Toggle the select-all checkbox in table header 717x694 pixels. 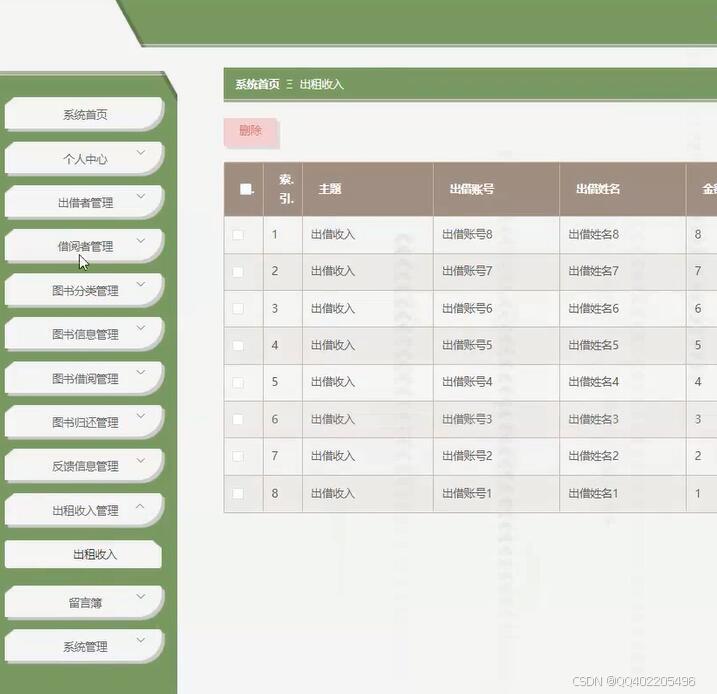click(246, 189)
